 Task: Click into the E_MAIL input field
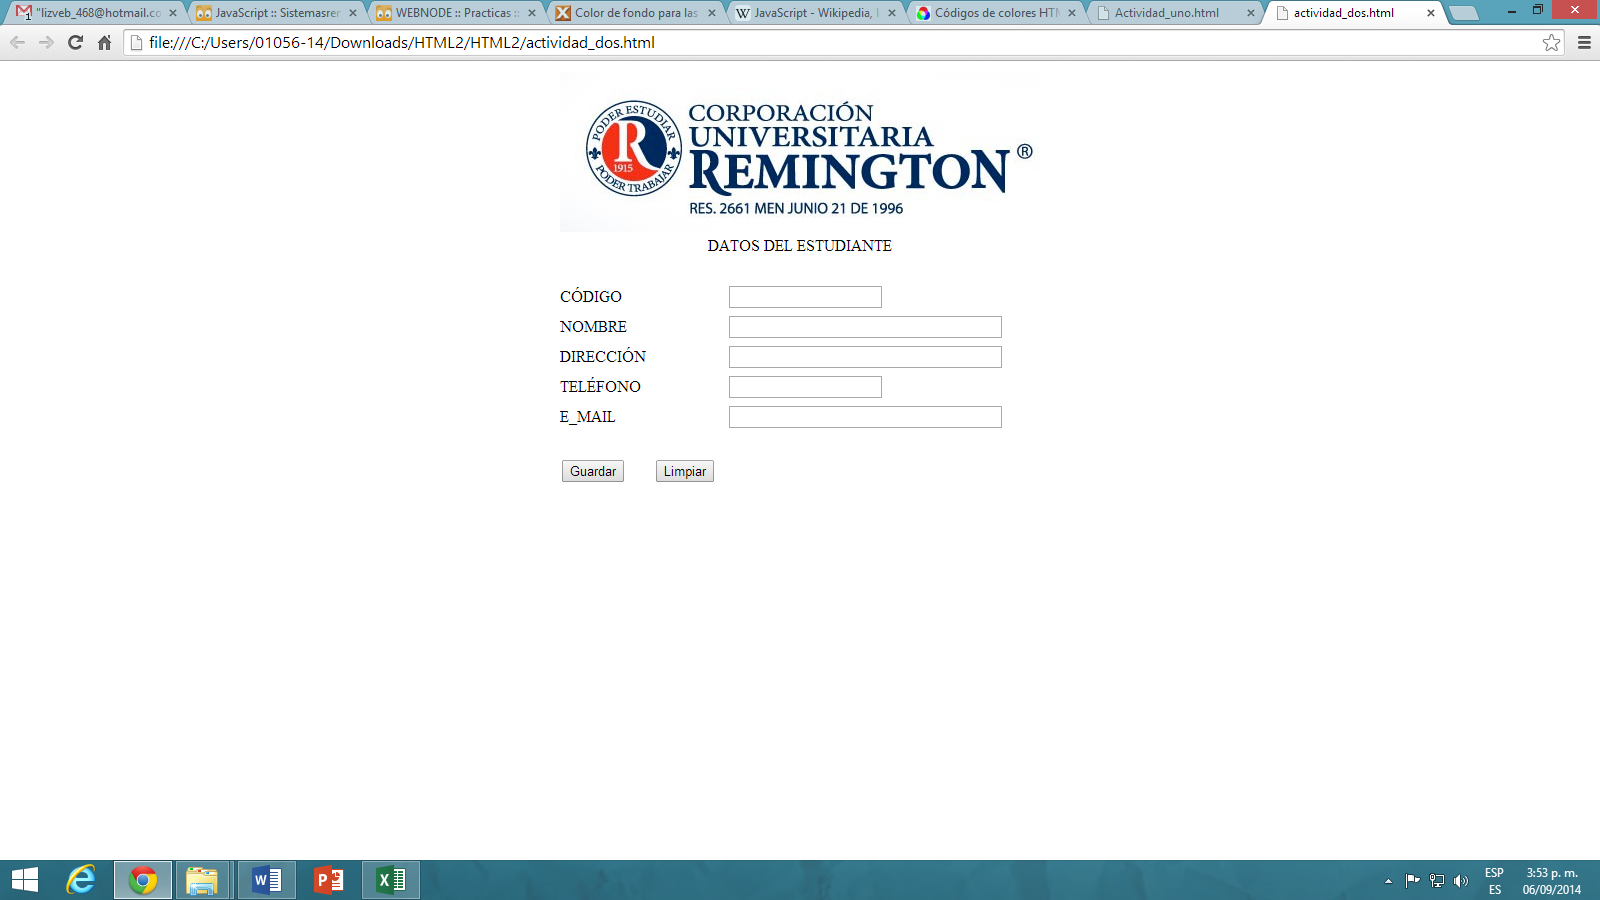point(865,417)
